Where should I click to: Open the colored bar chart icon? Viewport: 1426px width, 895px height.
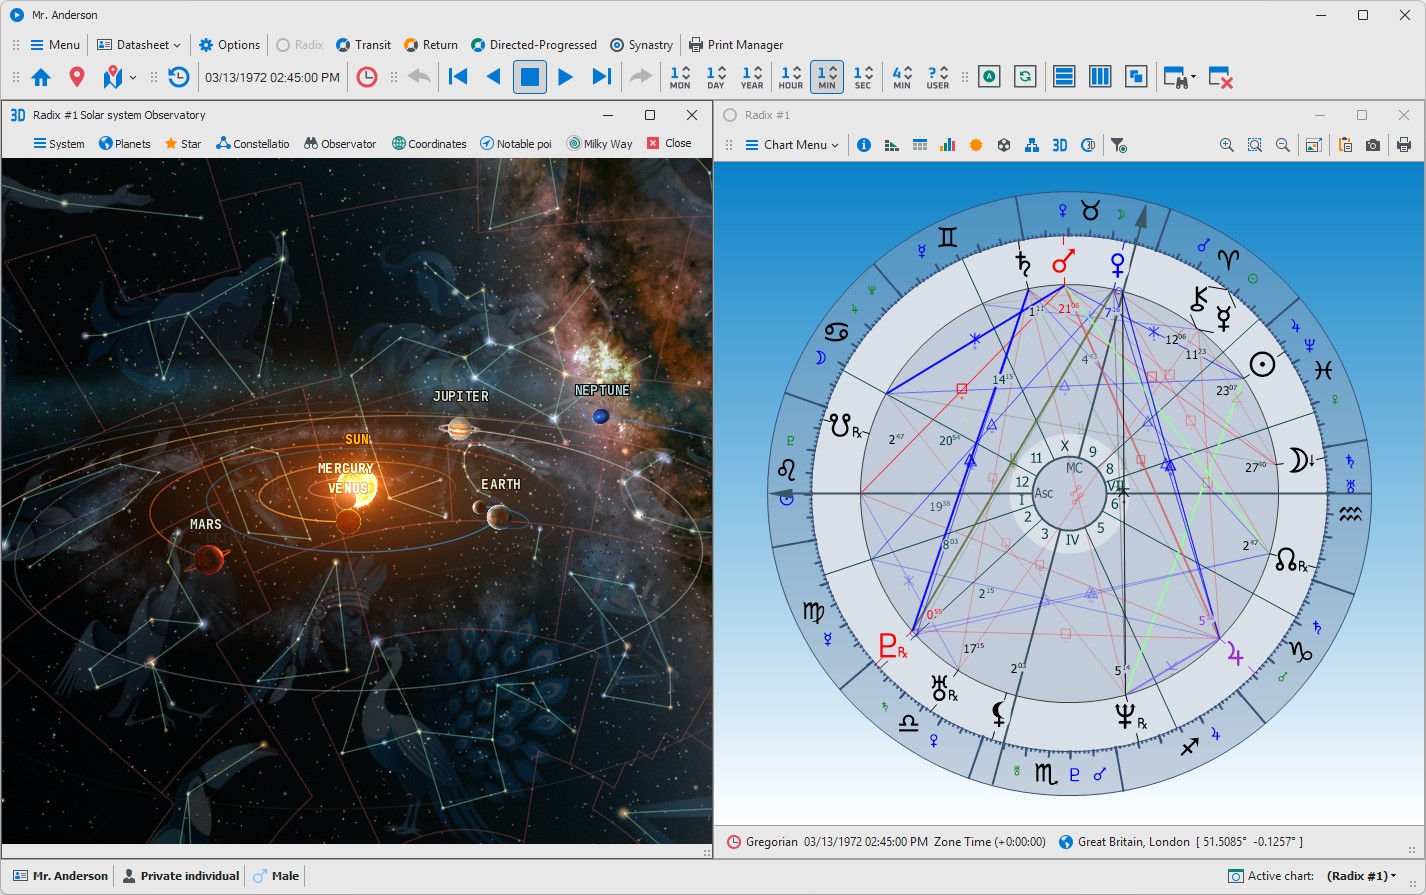(x=948, y=145)
